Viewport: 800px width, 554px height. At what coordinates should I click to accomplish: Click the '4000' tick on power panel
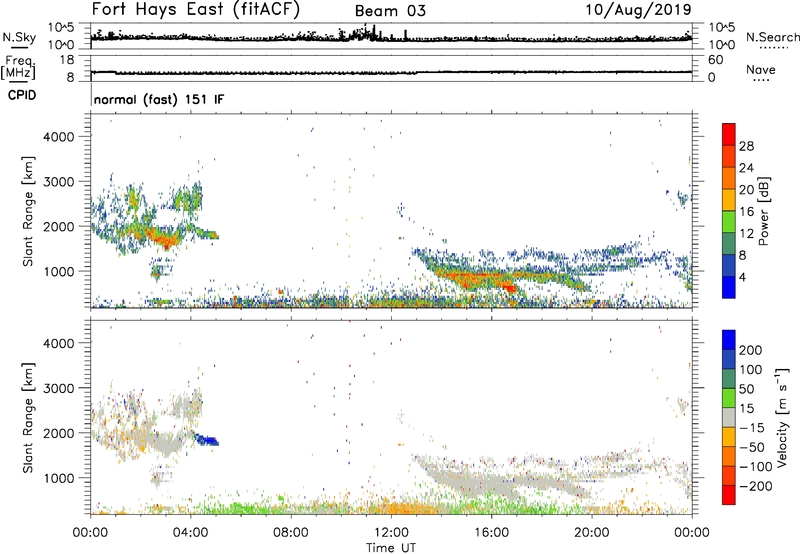point(59,137)
